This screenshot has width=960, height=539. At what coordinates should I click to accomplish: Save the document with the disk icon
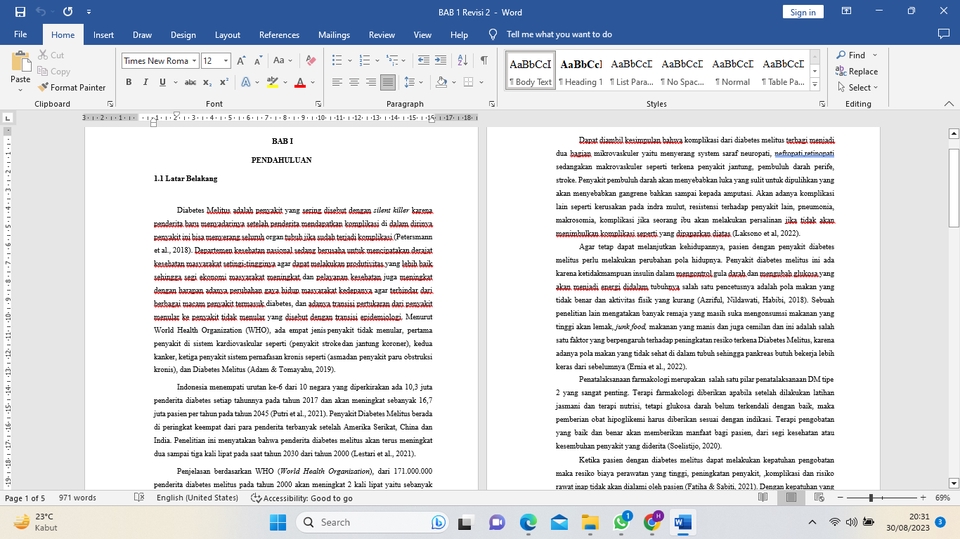[x=20, y=12]
